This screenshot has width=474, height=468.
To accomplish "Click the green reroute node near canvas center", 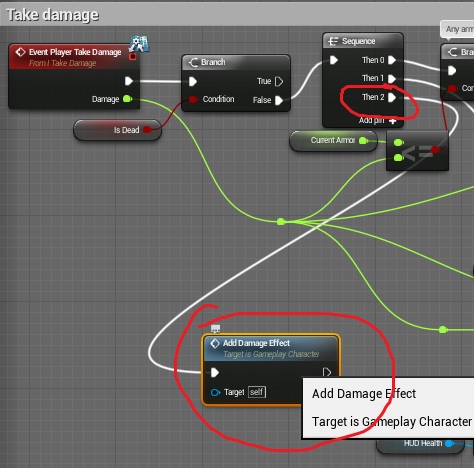I will (281, 222).
